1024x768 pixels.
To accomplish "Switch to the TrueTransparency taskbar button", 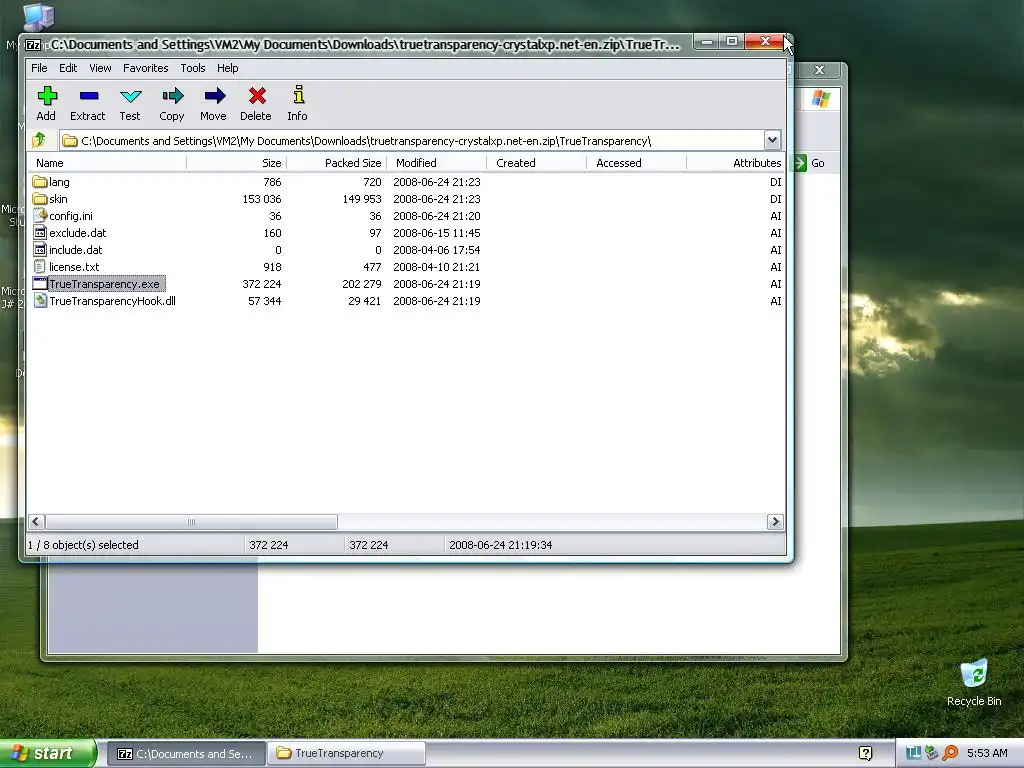I will point(346,753).
